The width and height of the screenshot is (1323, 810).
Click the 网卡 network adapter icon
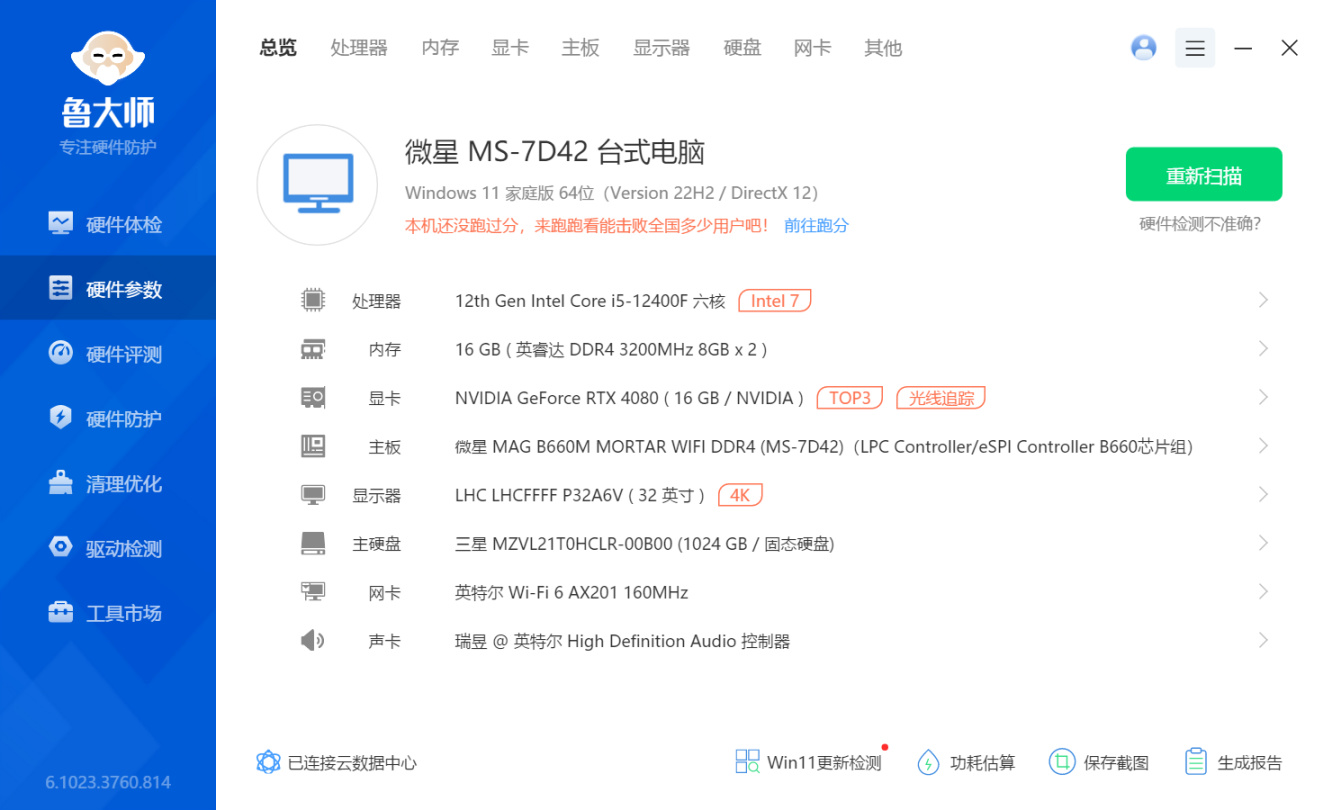pos(313,592)
